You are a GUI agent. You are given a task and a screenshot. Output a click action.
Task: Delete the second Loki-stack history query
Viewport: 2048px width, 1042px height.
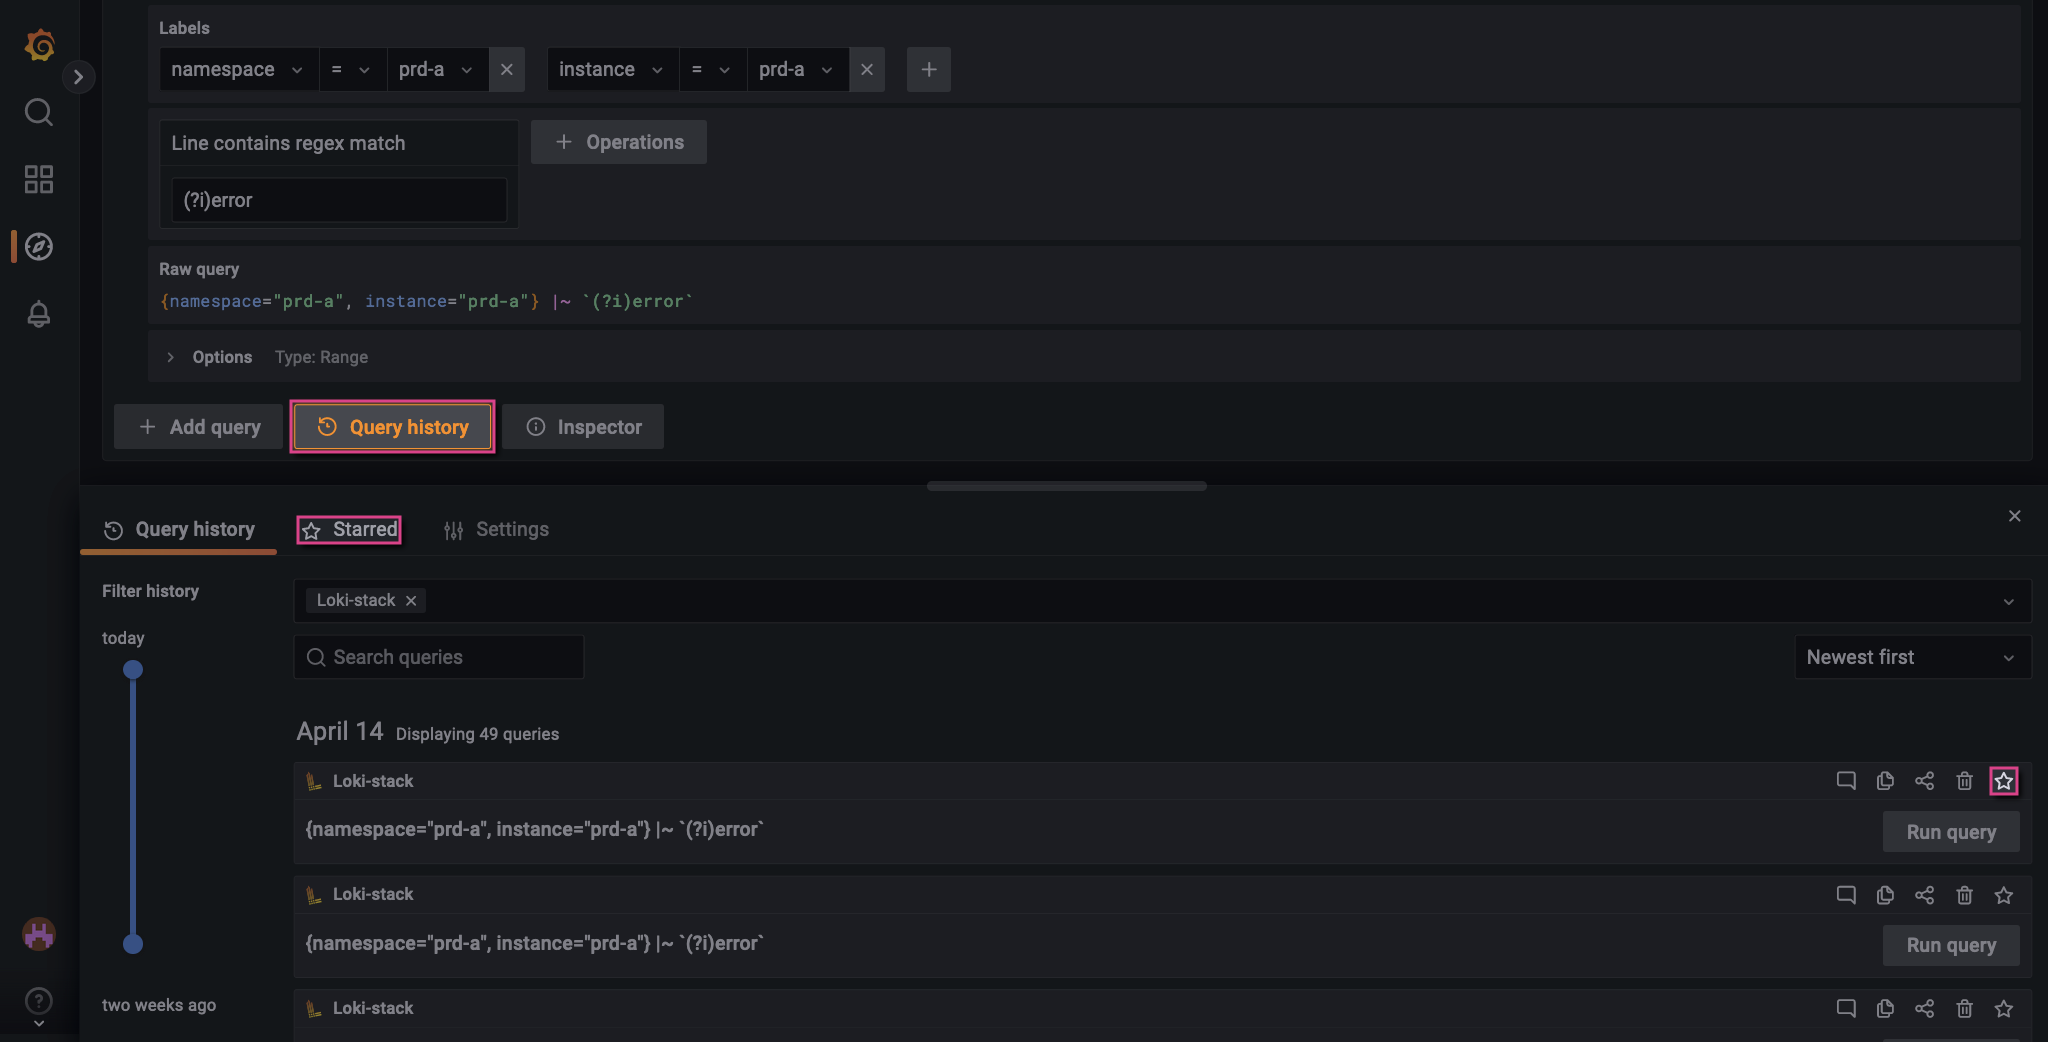click(1965, 895)
